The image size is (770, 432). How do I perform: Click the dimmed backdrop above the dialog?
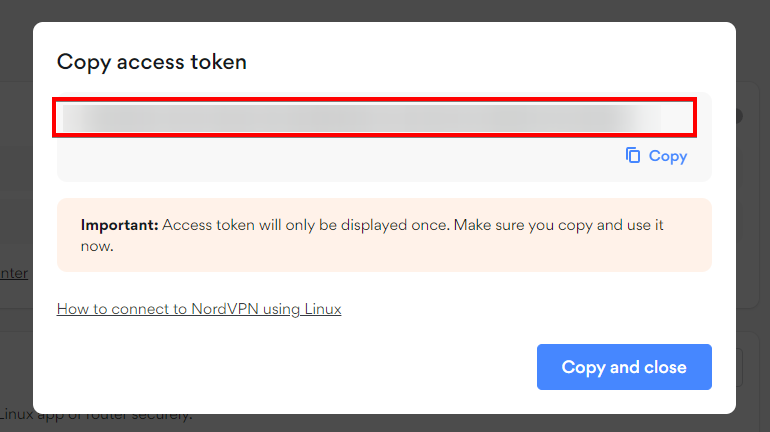[384, 10]
